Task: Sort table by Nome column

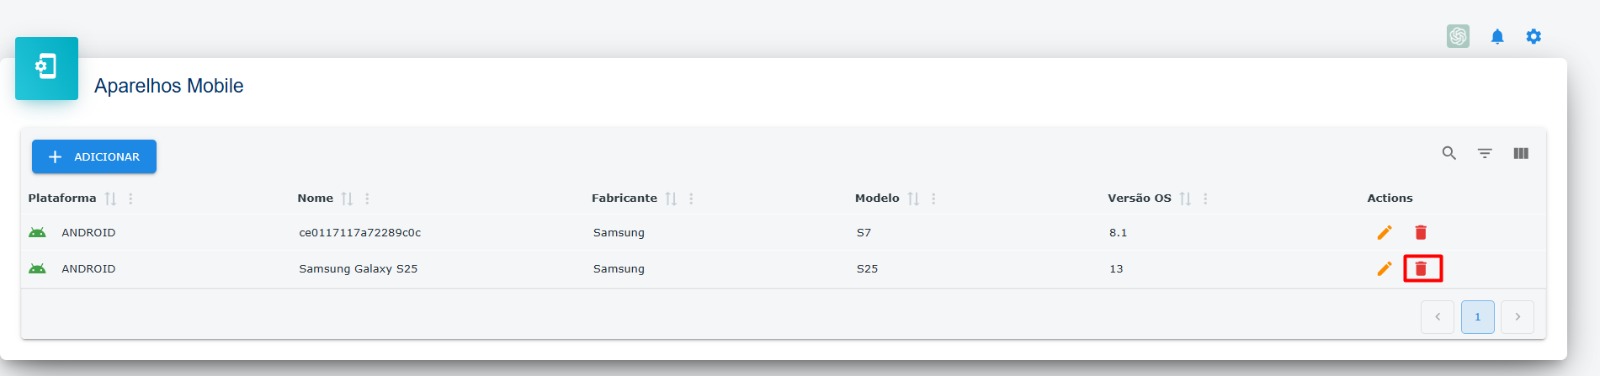Action: (x=347, y=199)
